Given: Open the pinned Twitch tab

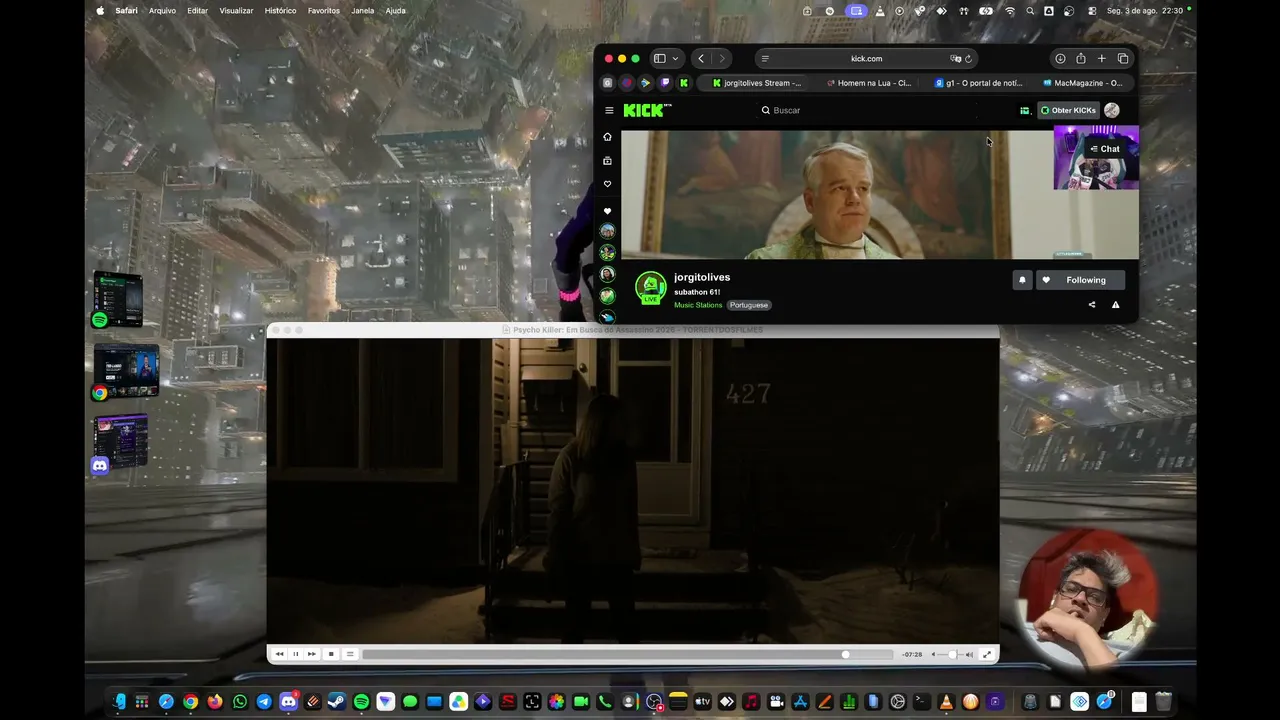Looking at the screenshot, I should click(x=665, y=83).
